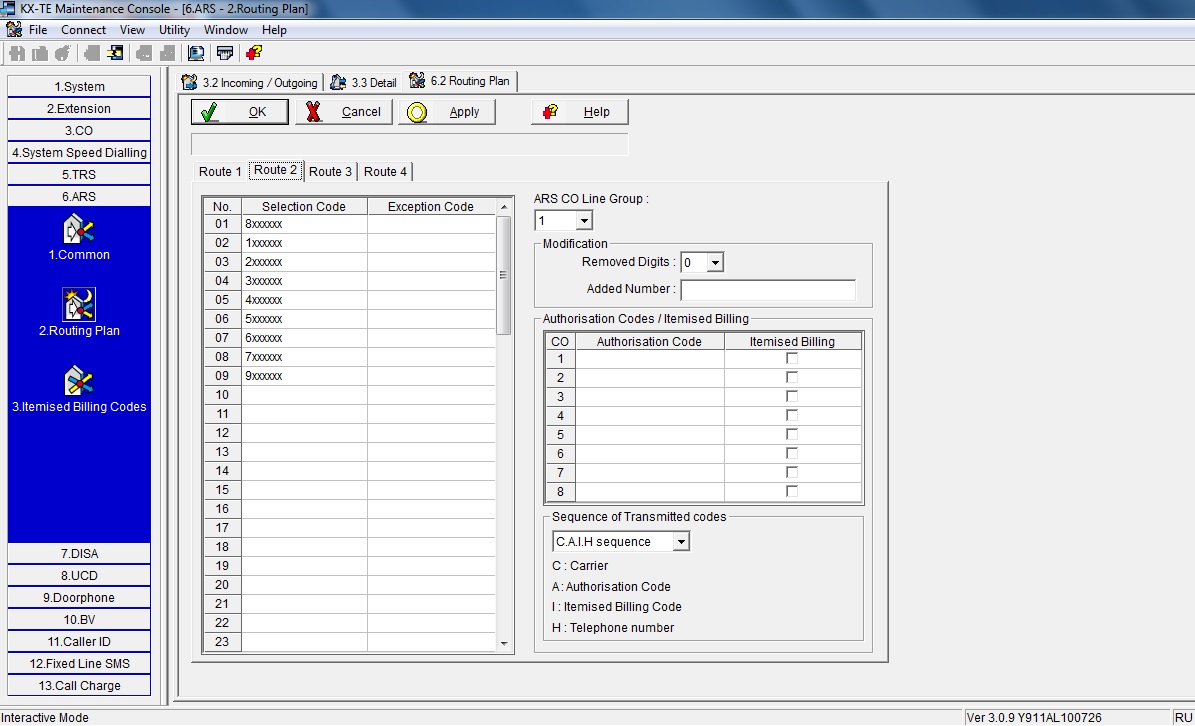Screen dimensions: 1195x726
Task: Click Authorisation Code cell for CO 1
Action: (649, 359)
